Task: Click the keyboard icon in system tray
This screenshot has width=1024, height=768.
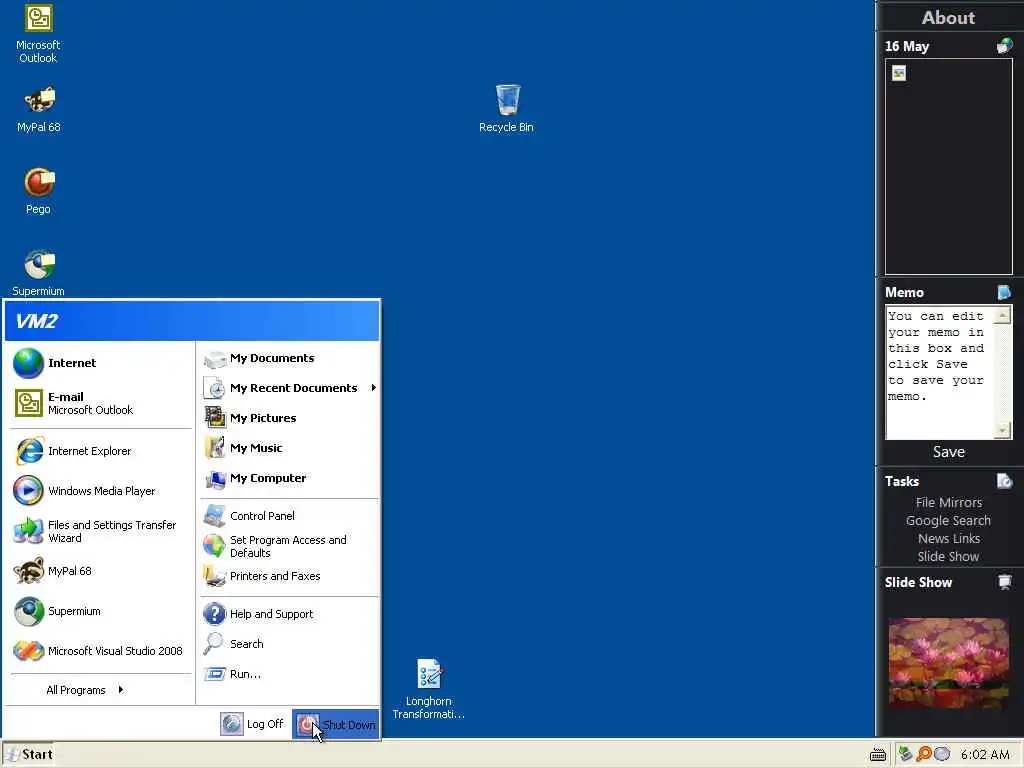Action: click(x=878, y=755)
